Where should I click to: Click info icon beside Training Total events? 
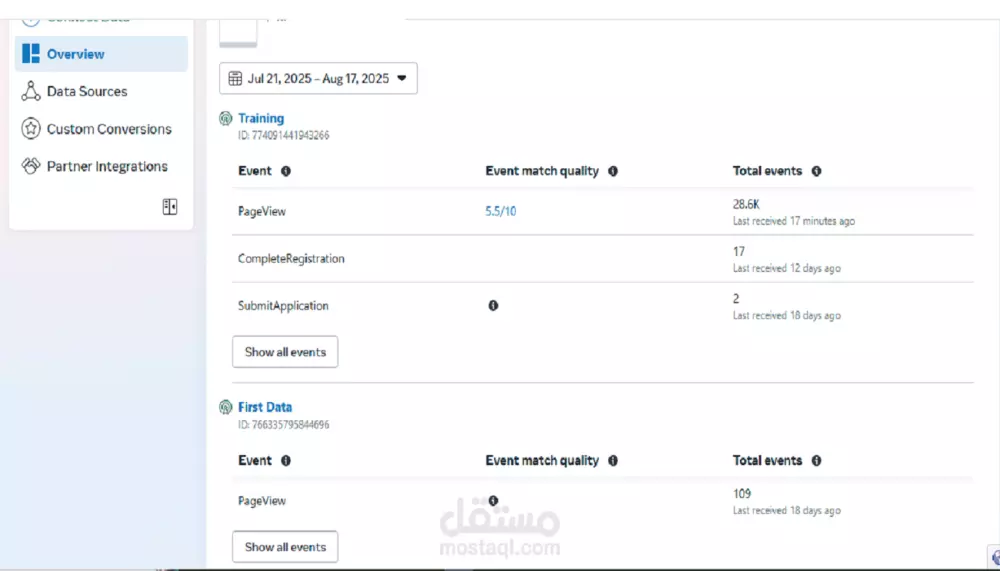(816, 171)
